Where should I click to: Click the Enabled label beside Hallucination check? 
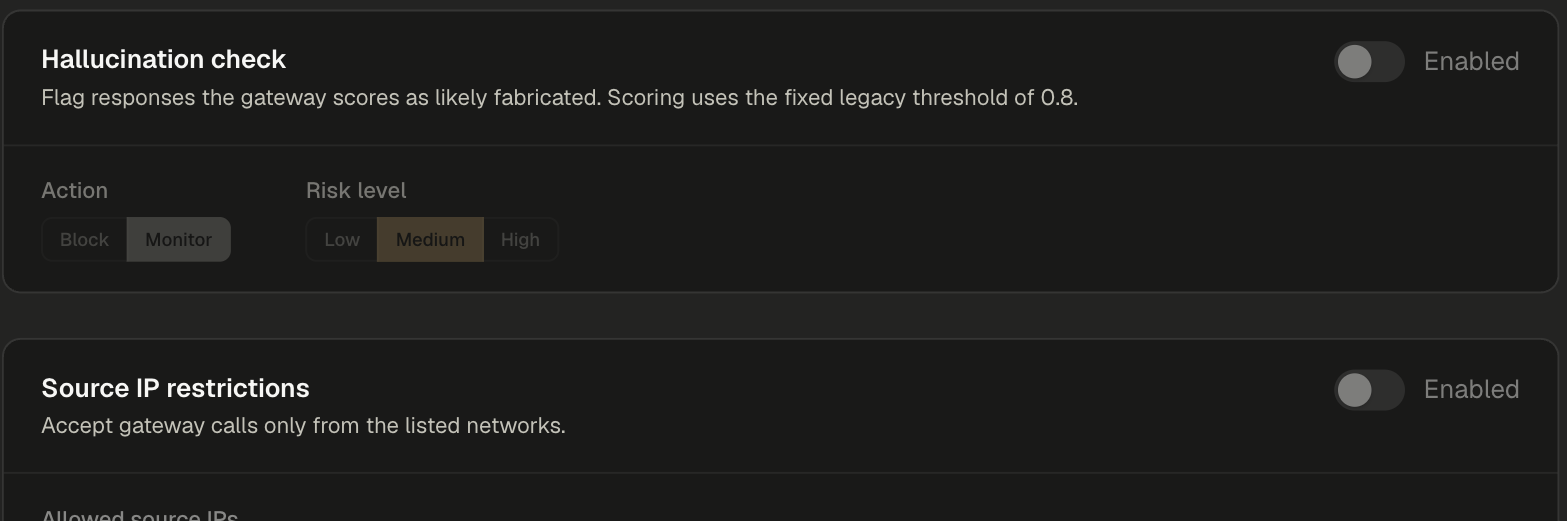pos(1471,62)
